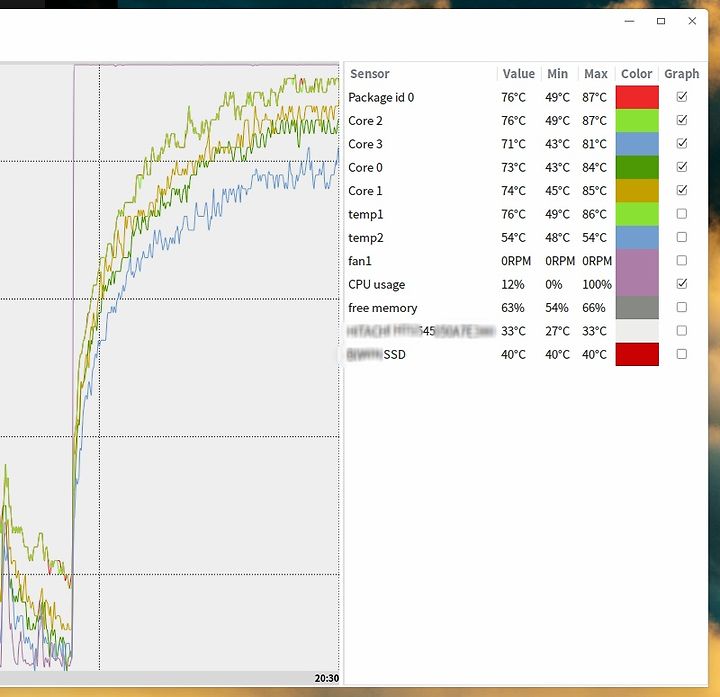Select the fan1 sensor name
The height and width of the screenshot is (697, 720).
pyautogui.click(x=360, y=261)
